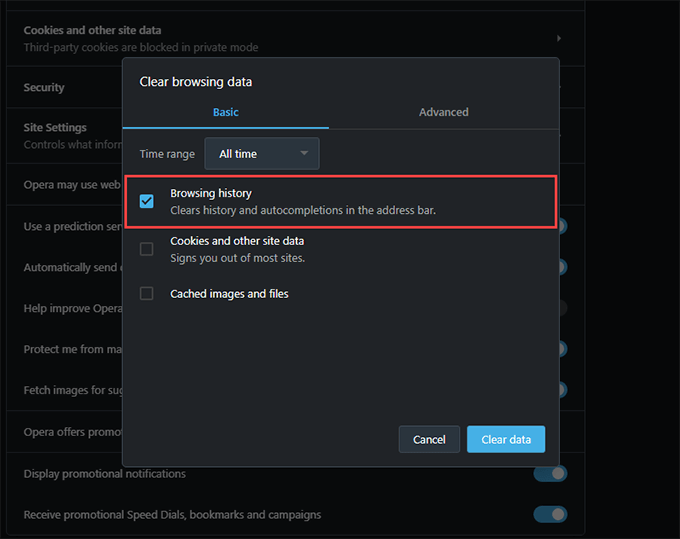This screenshot has width=680, height=539.
Task: Toggle the switch on the 'Protect me from' row
Action: pos(562,349)
